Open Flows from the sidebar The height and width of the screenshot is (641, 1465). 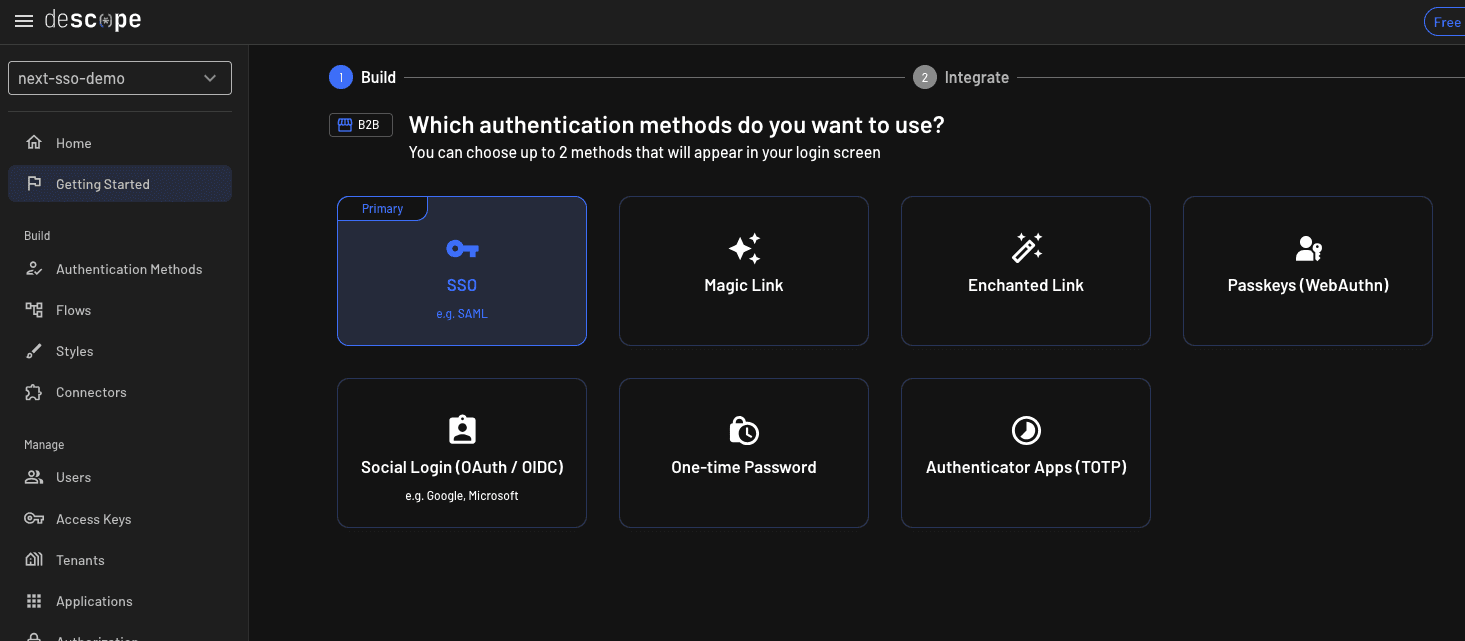[33, 310]
